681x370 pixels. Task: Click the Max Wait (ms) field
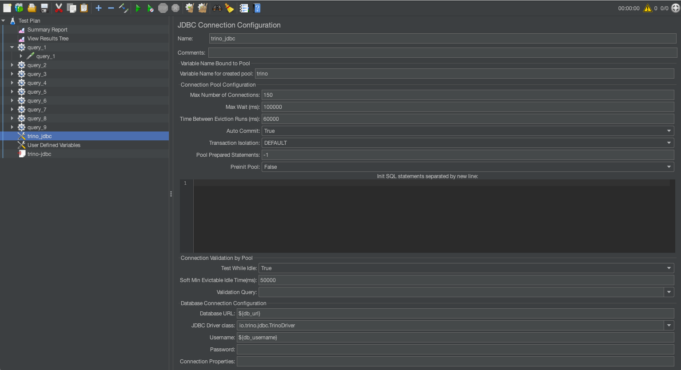[x=468, y=107]
